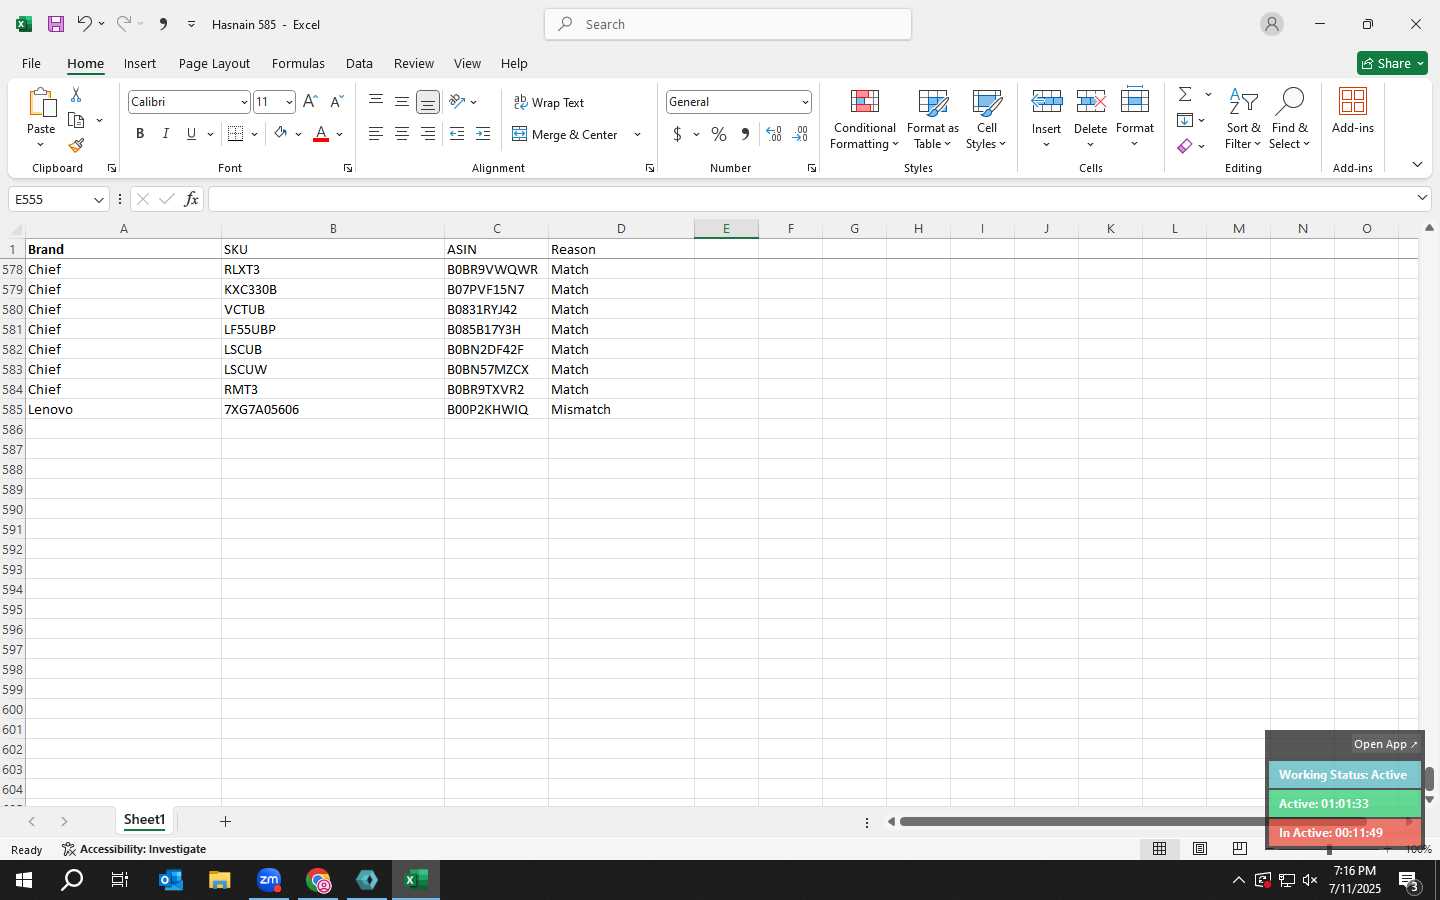Add a new sheet with plus button
This screenshot has width=1440, height=900.
(x=225, y=821)
